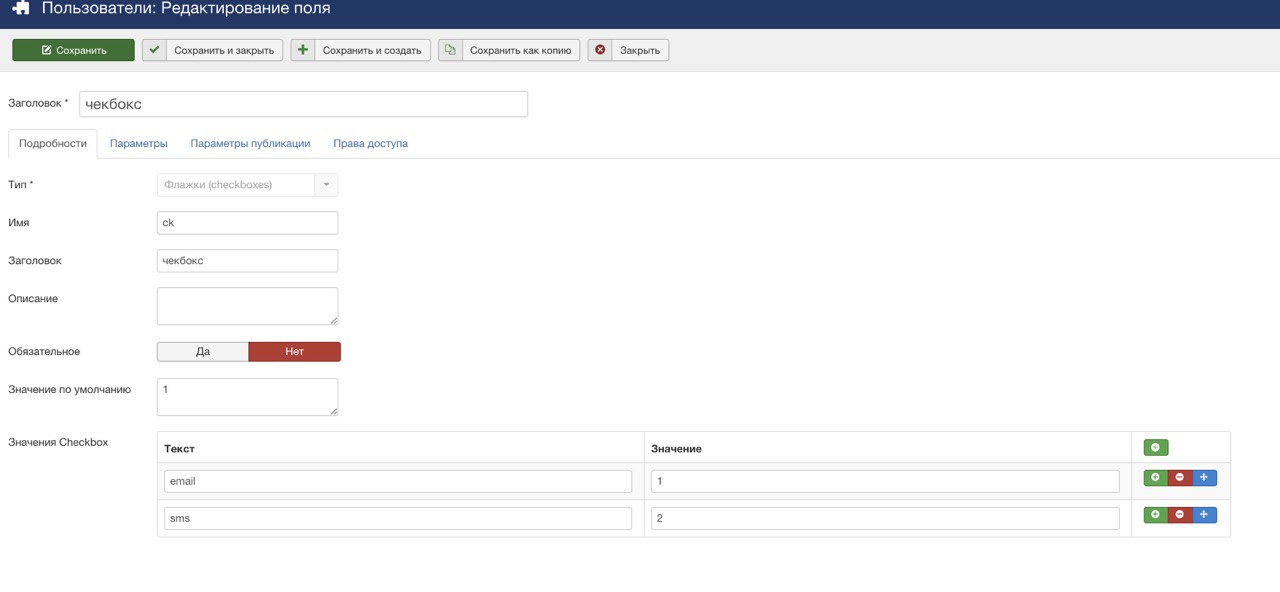The height and width of the screenshot is (592, 1280).
Task: Click the Заголовок field under Имя
Action: (x=247, y=261)
